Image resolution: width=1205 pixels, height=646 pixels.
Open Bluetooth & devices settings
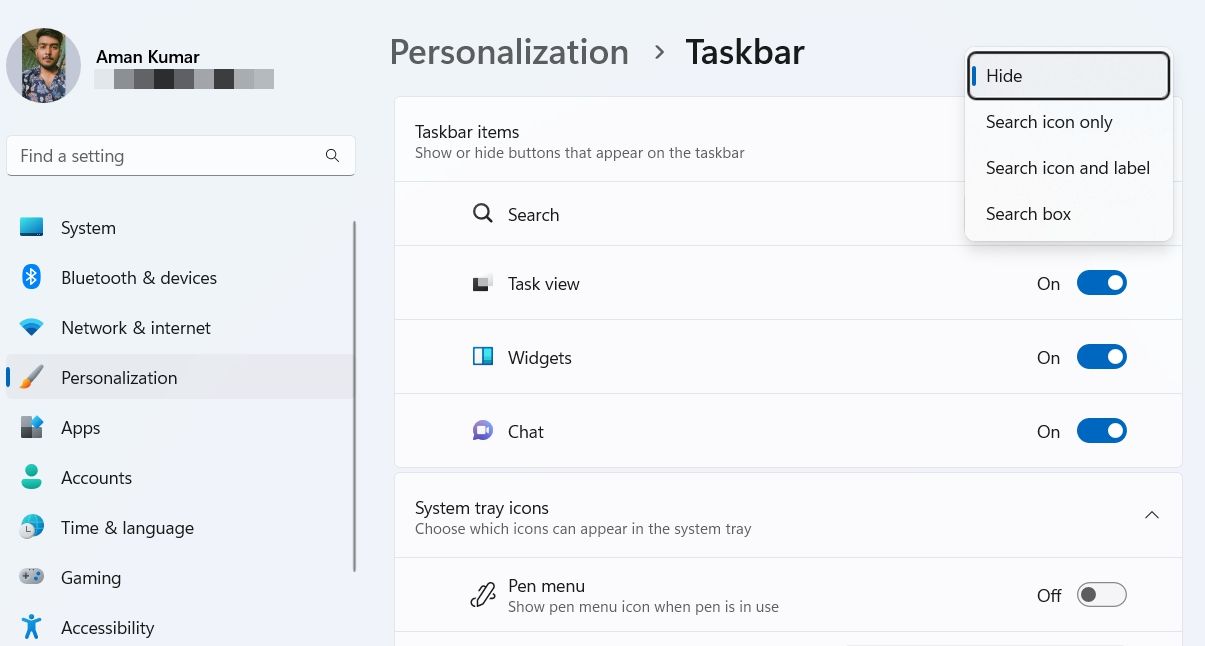point(31,277)
